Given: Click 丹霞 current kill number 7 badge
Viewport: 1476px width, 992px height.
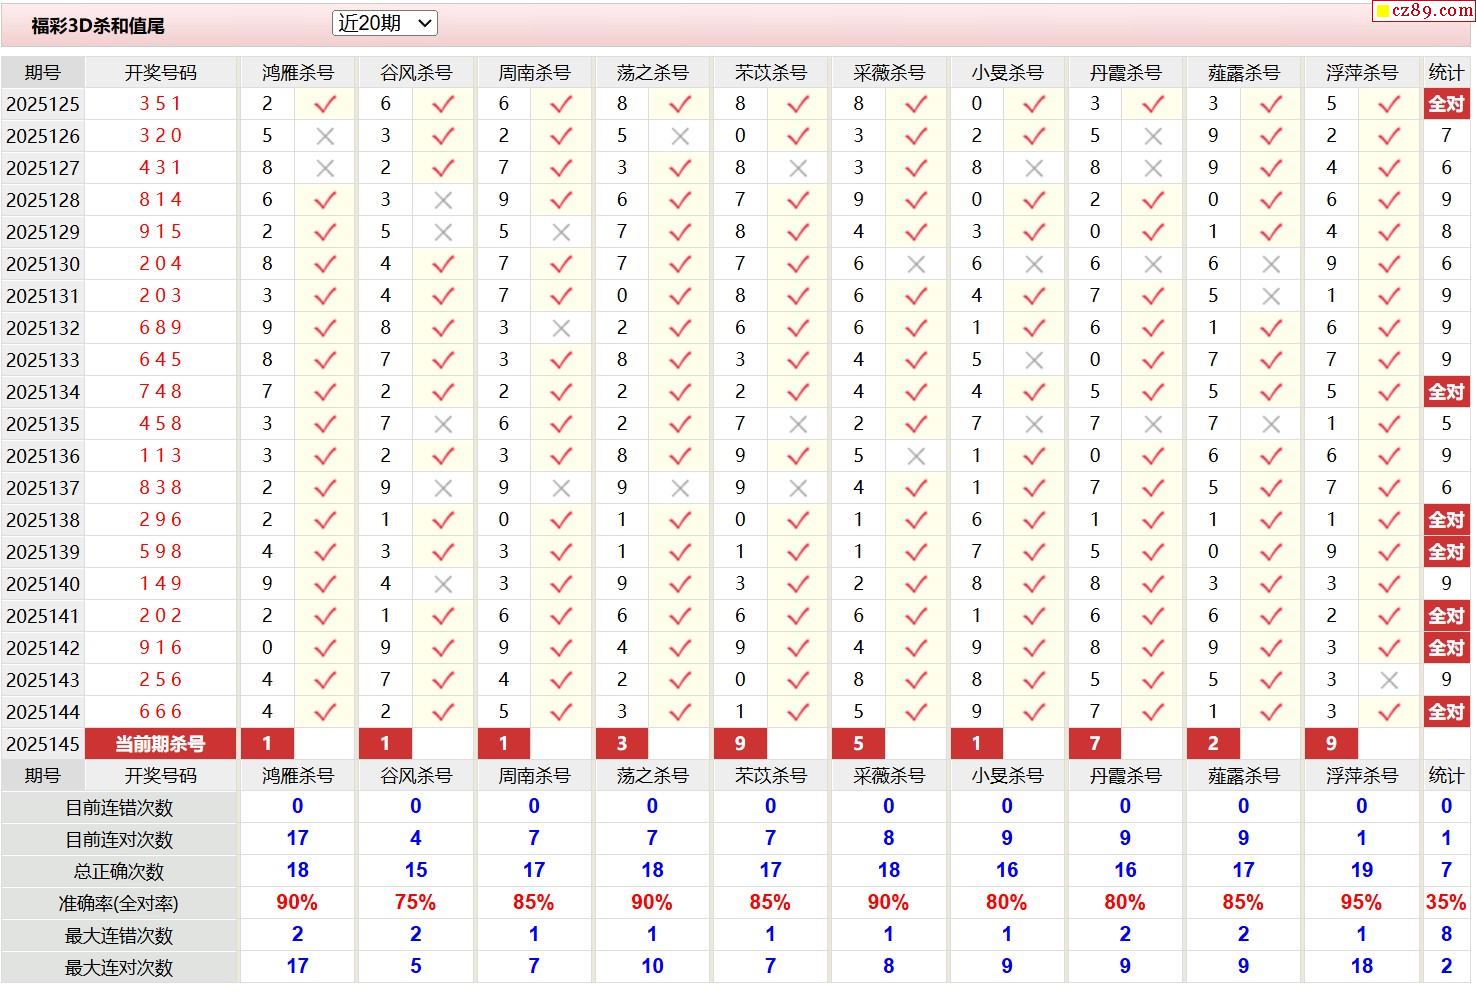Looking at the screenshot, I should [1095, 744].
